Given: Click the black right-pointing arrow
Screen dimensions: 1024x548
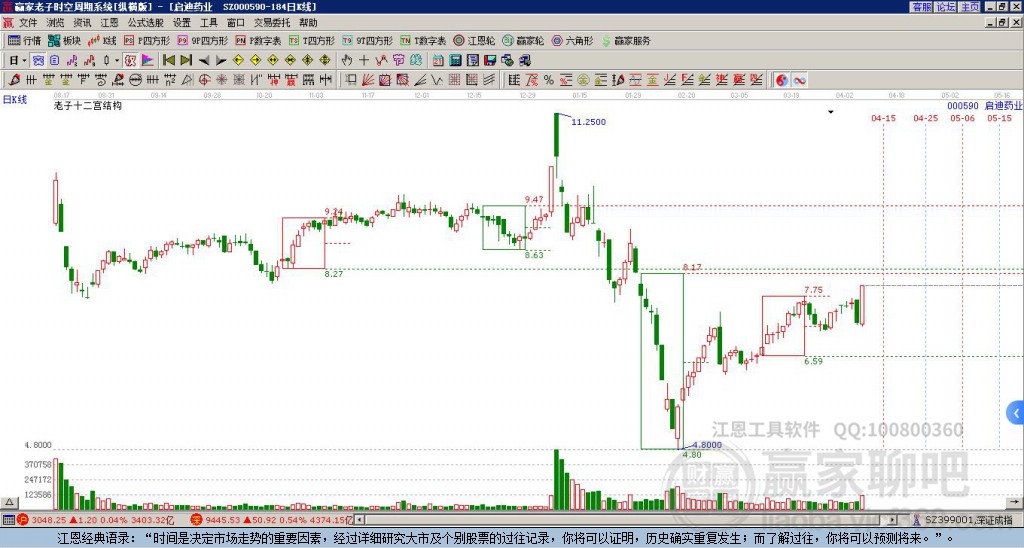Looking at the screenshot, I should [221, 61].
